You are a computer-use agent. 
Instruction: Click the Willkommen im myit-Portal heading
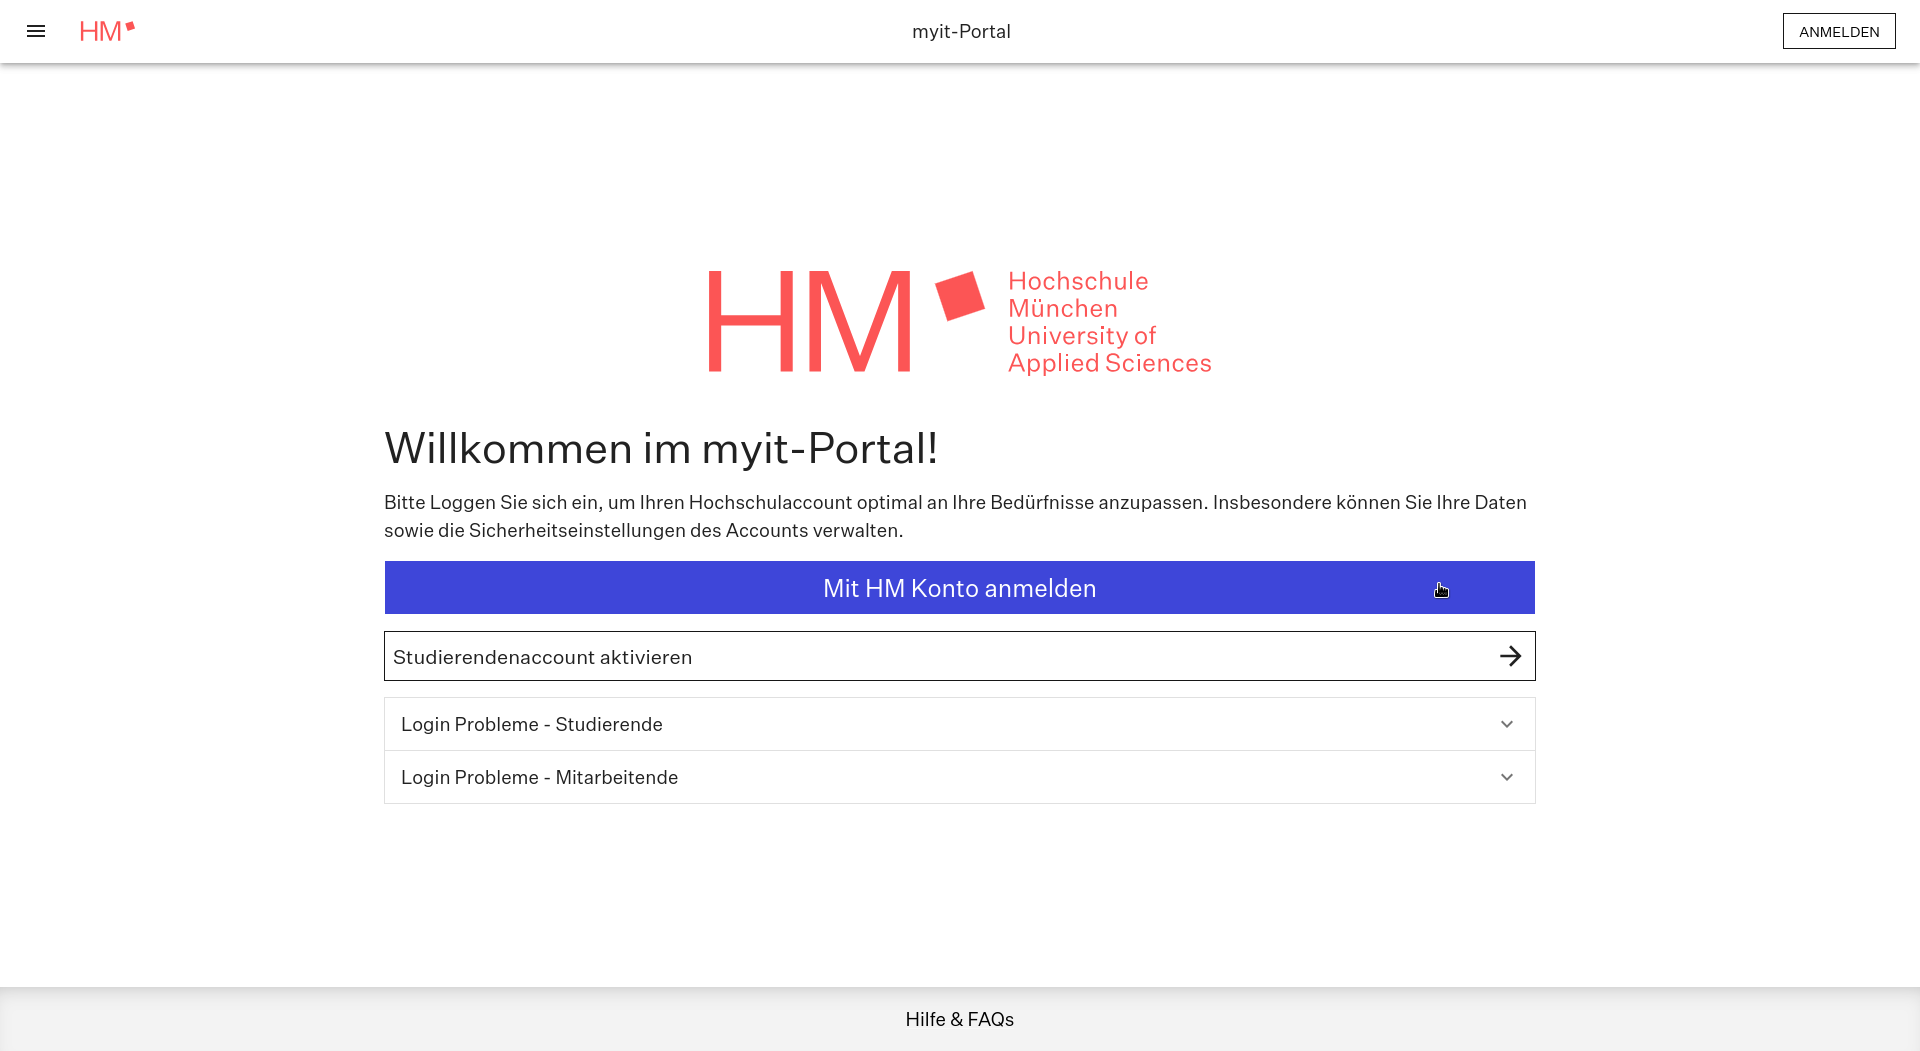coord(661,448)
